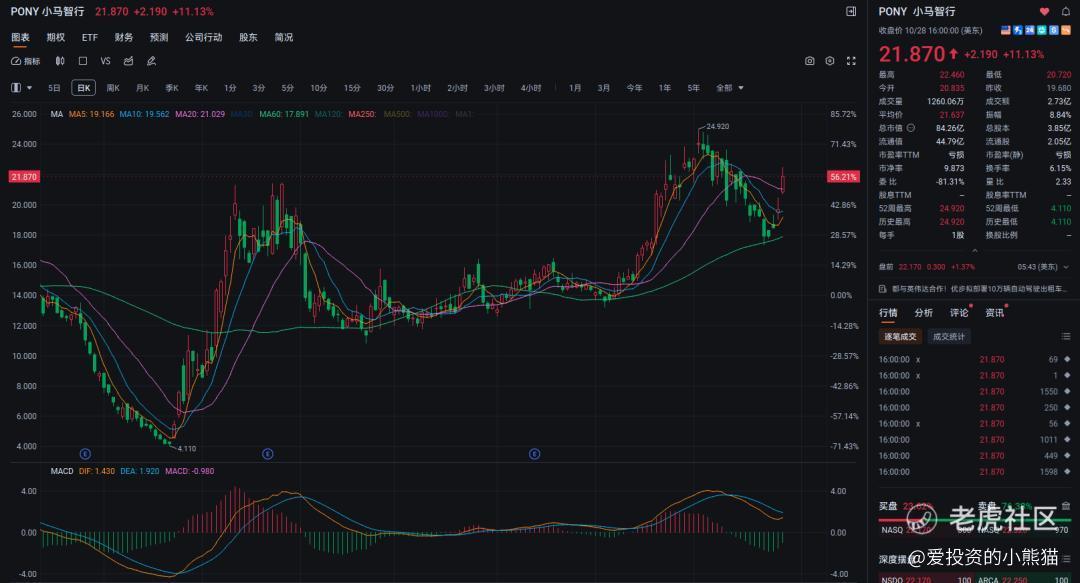
Task: Click the MA5: 19.166 indicator label
Action: pos(92,114)
